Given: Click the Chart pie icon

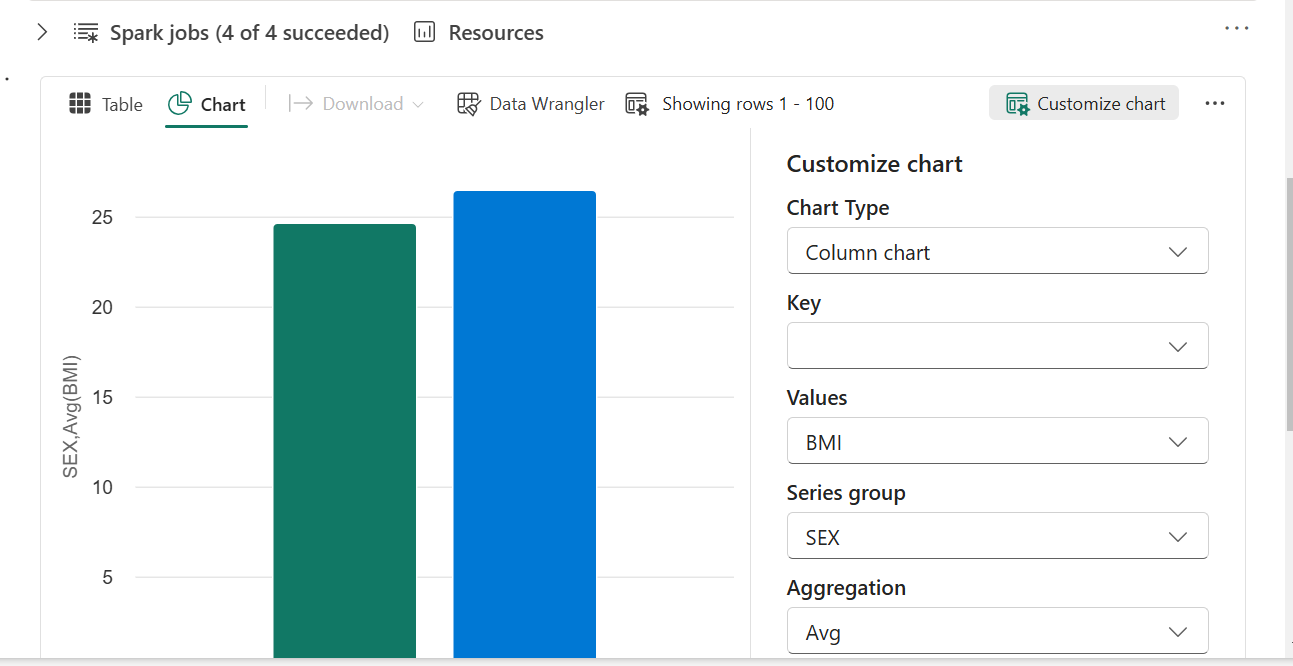Looking at the screenshot, I should (180, 104).
